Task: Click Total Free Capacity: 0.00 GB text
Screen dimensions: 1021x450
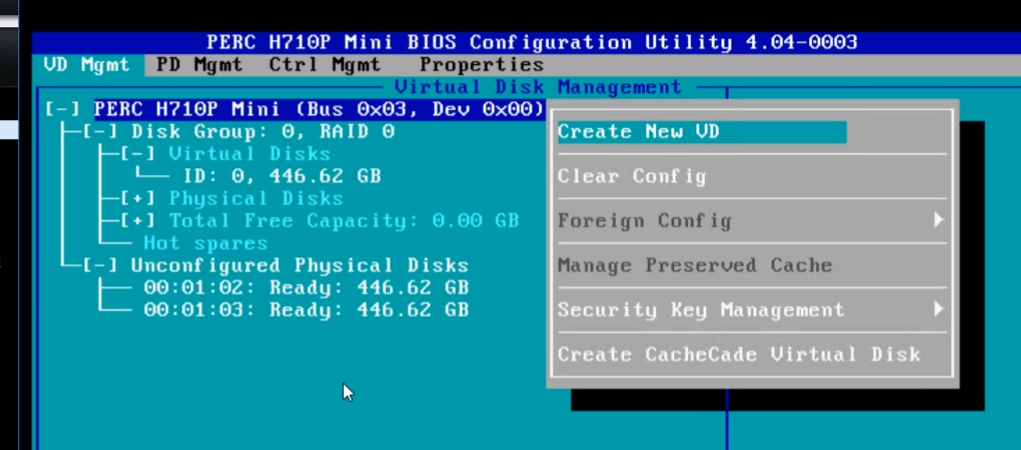Action: (344, 221)
